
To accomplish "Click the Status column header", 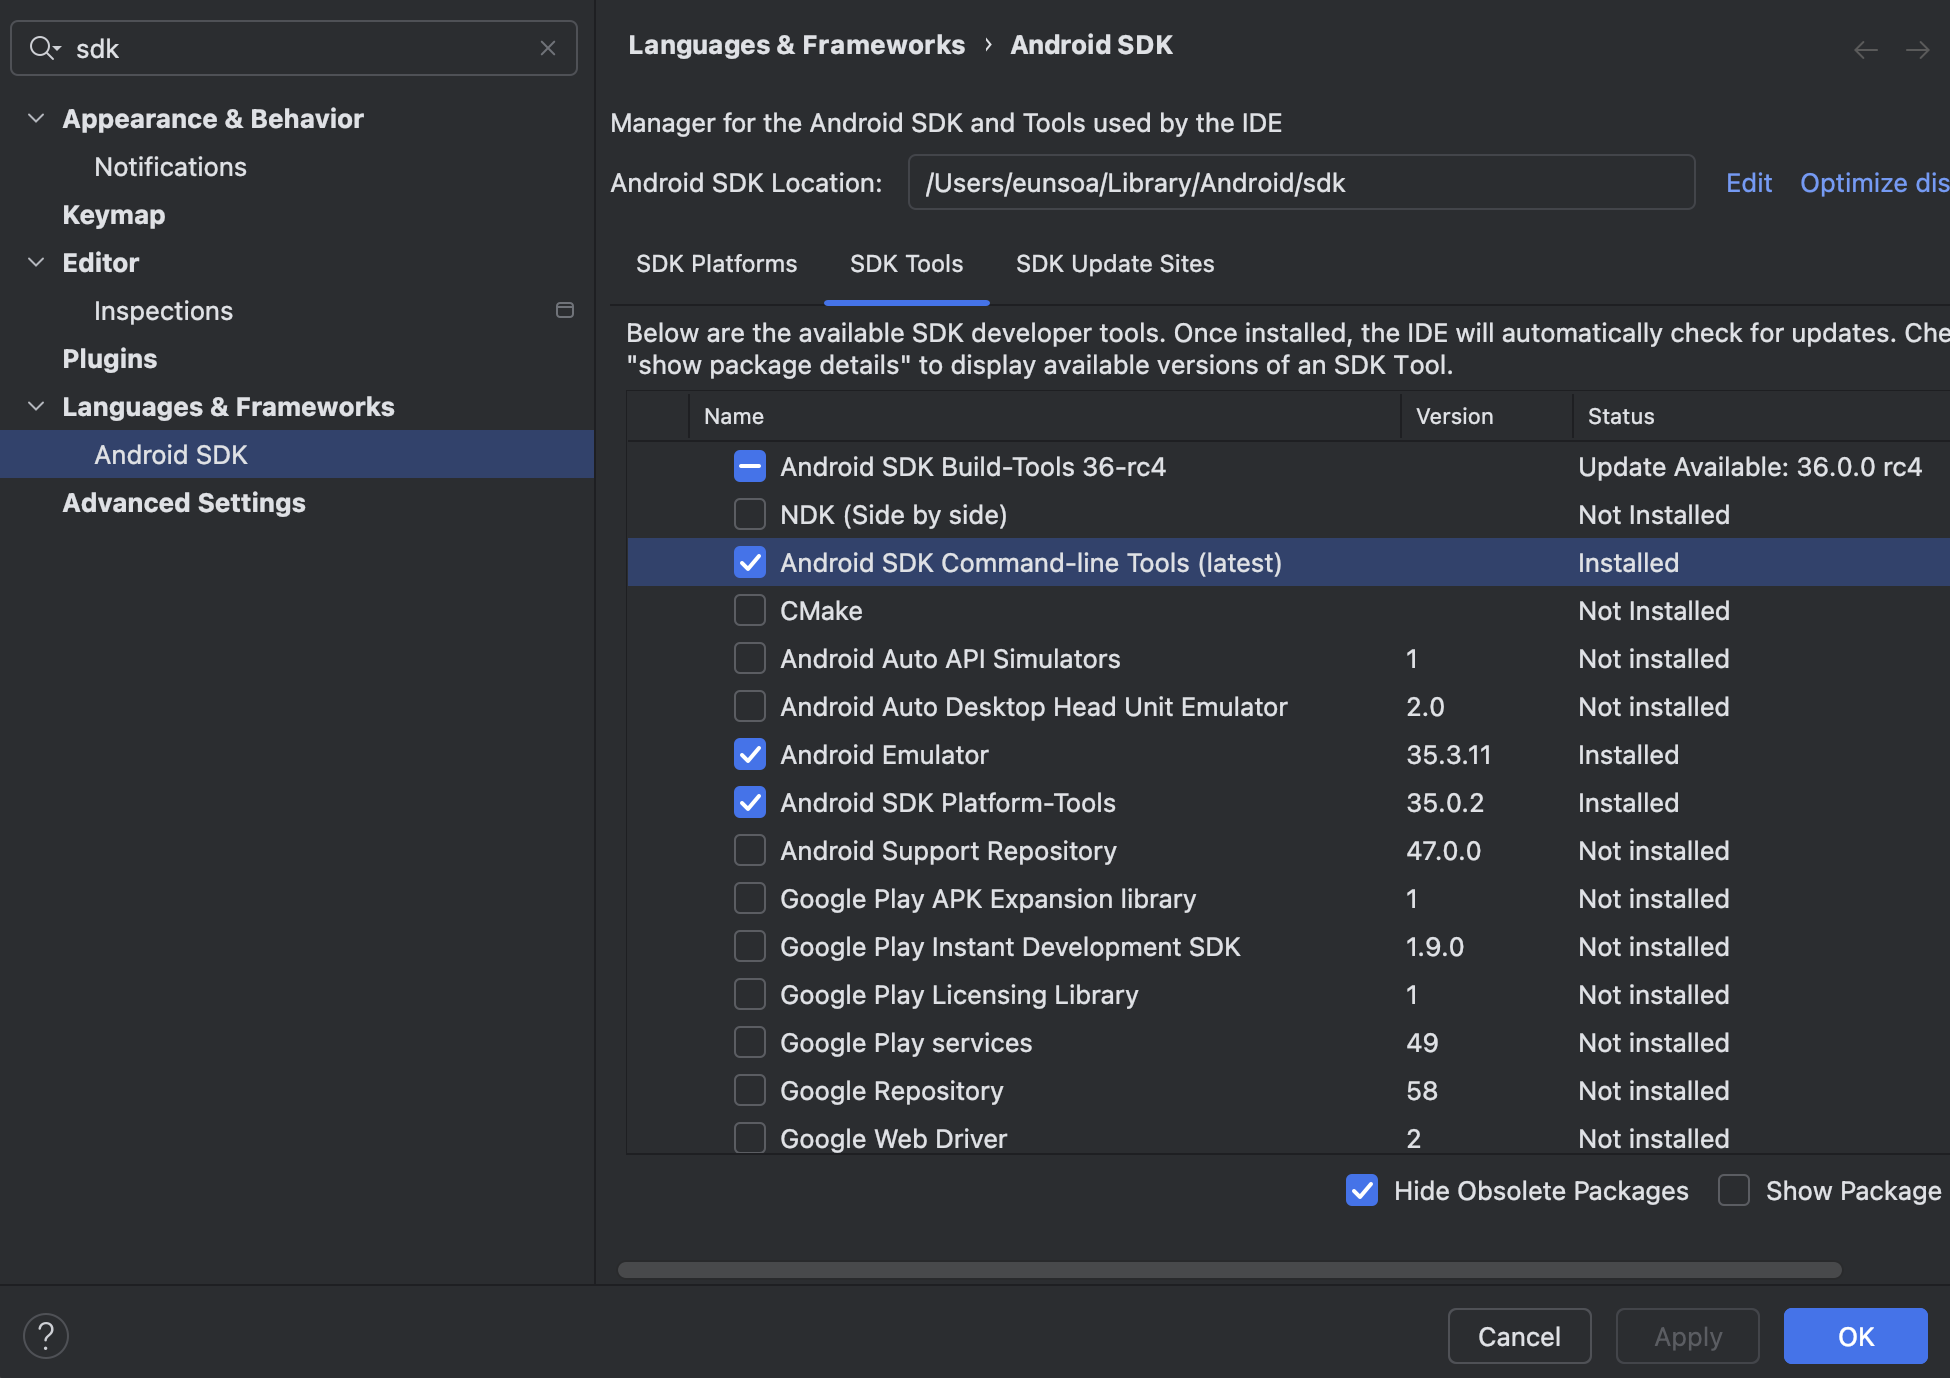I will point(1760,416).
